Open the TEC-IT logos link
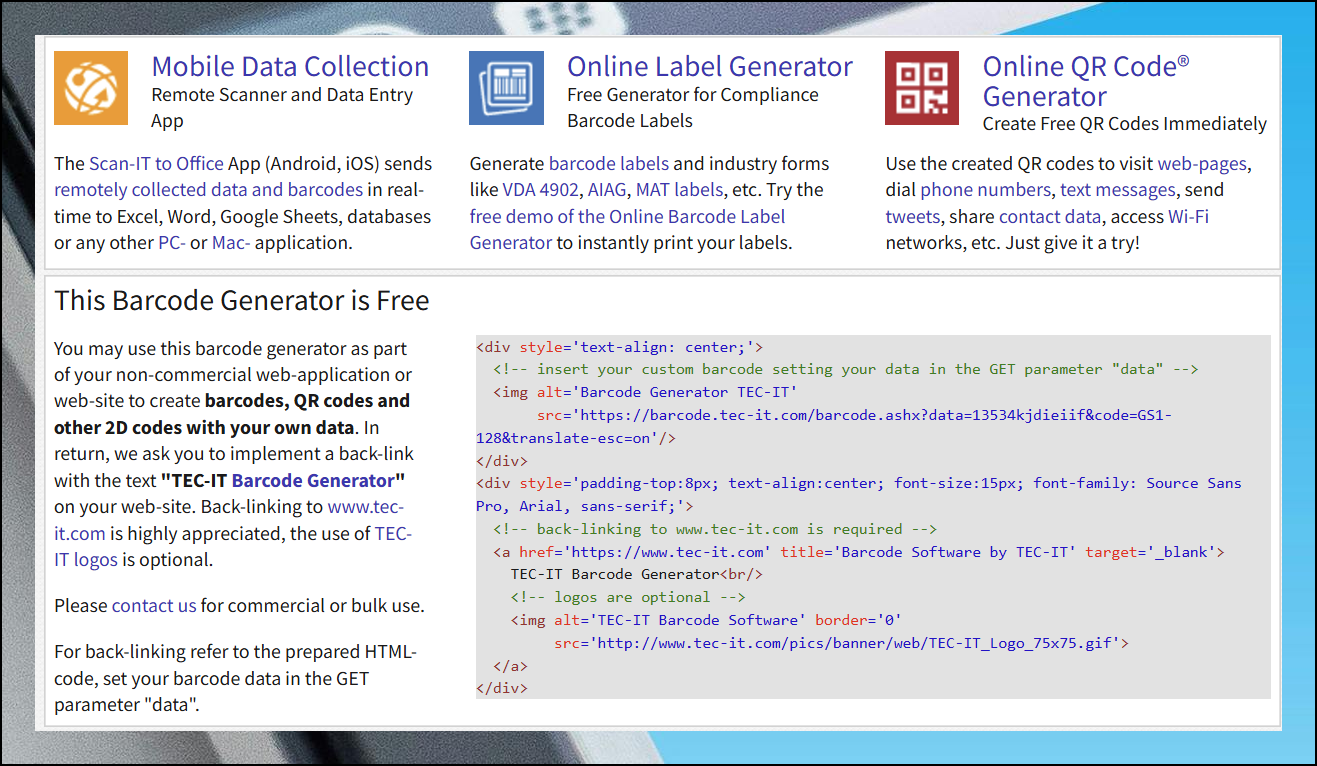This screenshot has width=1317, height=766. (233, 546)
